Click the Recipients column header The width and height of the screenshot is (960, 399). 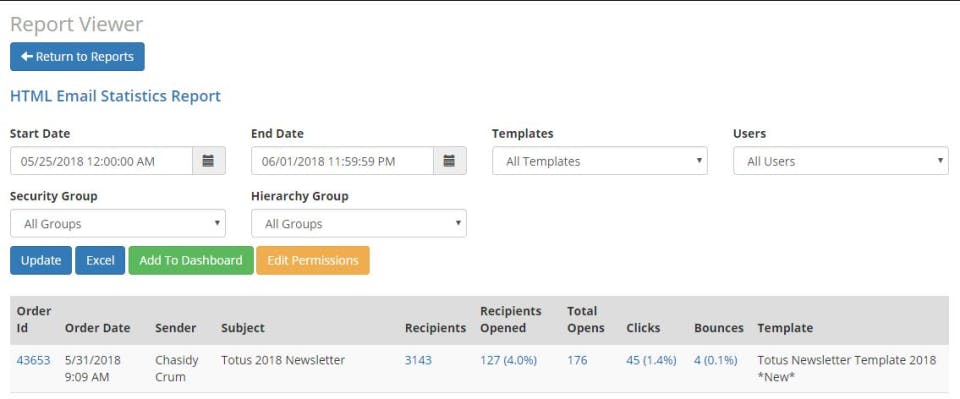coord(435,328)
